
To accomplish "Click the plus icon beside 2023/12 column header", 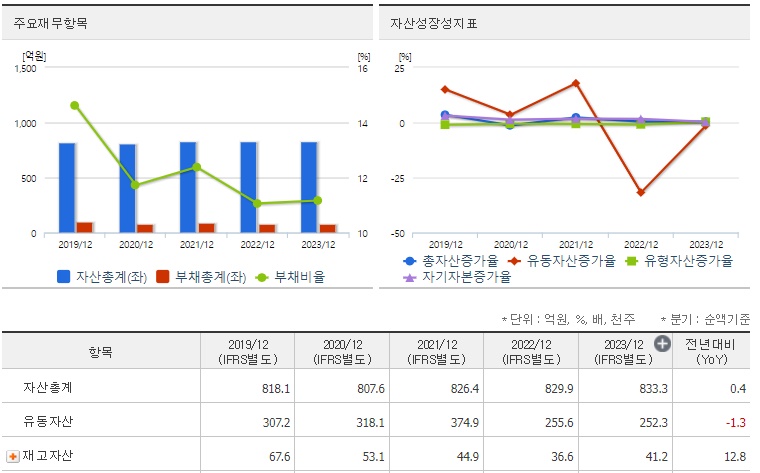I will pos(662,344).
